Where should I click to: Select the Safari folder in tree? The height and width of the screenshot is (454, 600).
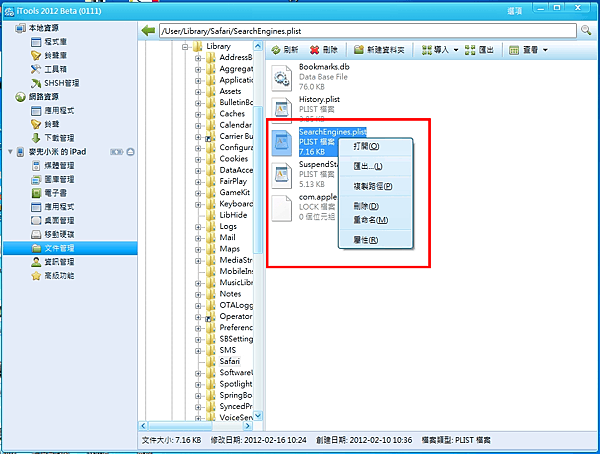pyautogui.click(x=230, y=361)
